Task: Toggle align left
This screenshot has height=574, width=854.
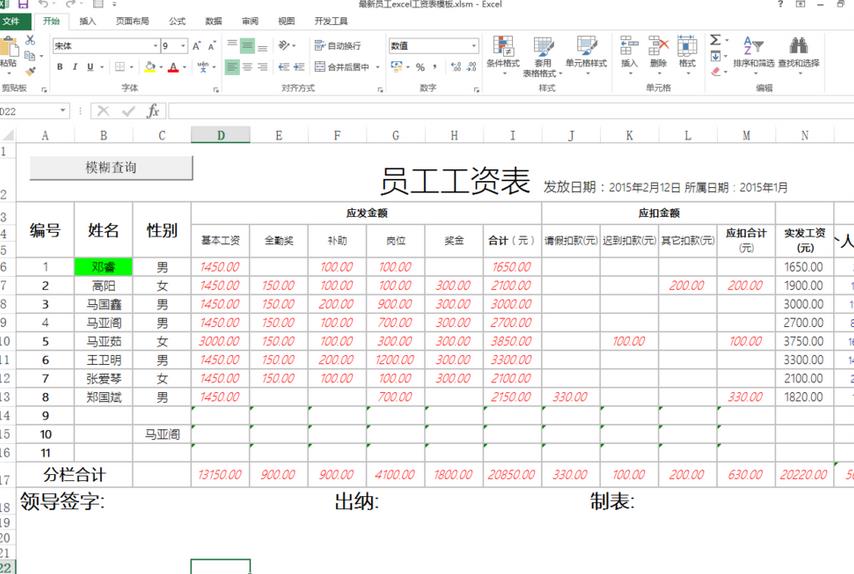Action: coord(232,67)
